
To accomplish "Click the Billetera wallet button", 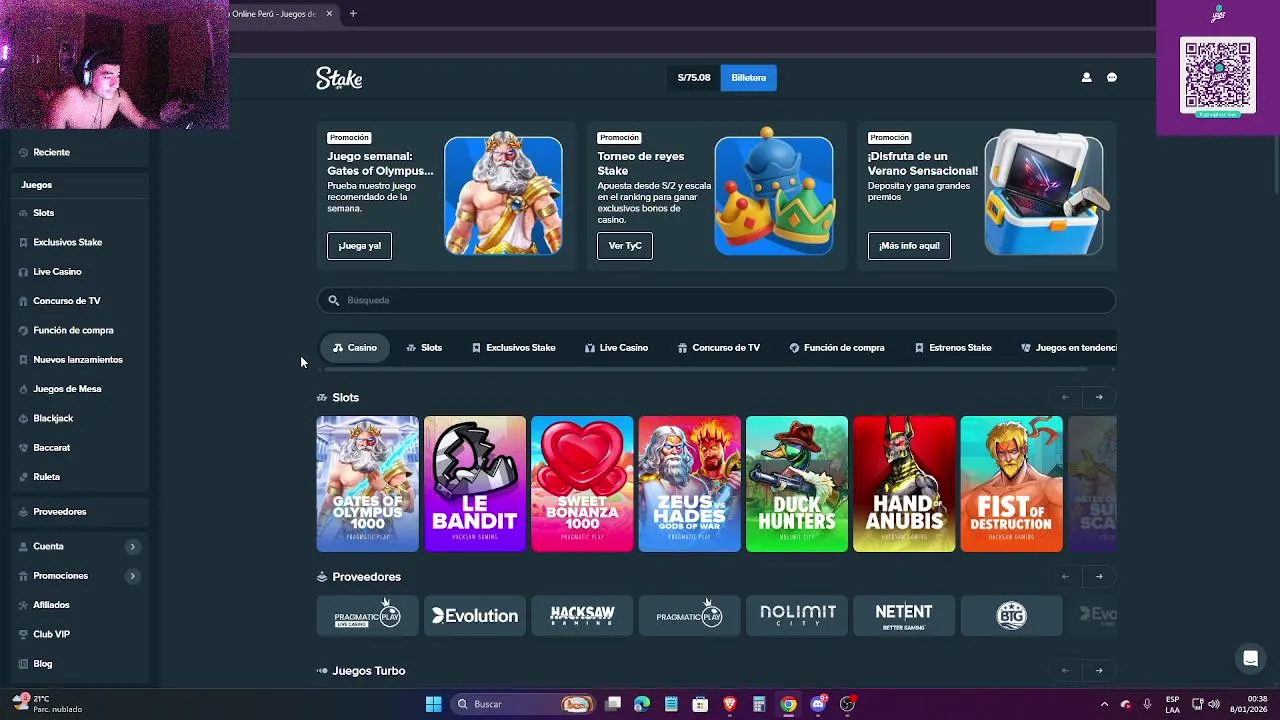I will [748, 78].
